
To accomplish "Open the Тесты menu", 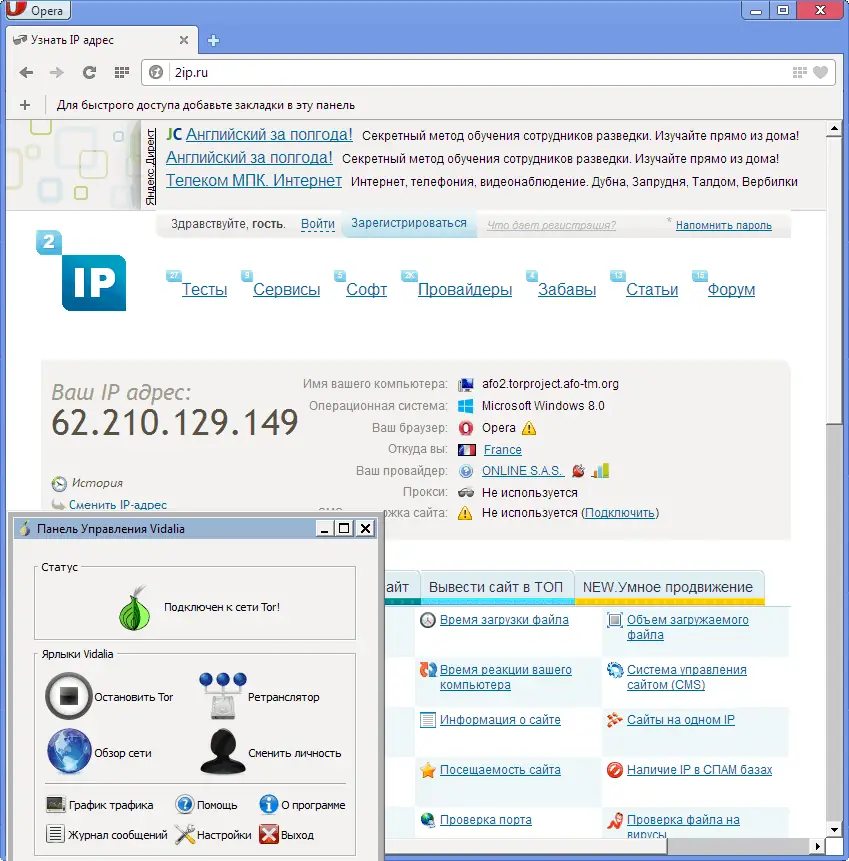I will coord(204,289).
